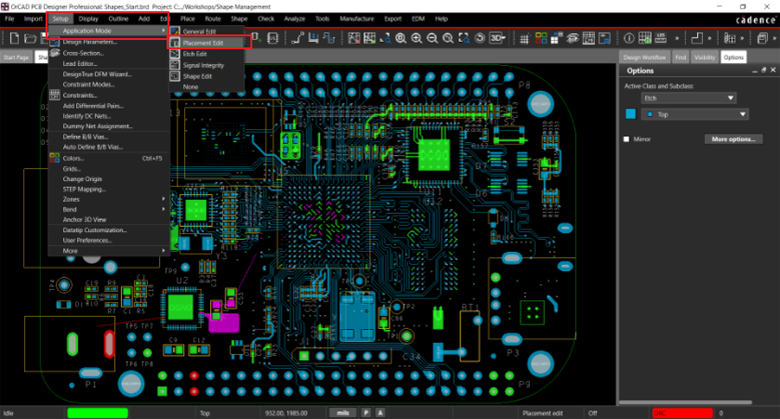Click the Refresh display icon
Image resolution: width=780 pixels, height=419 pixels.
click(x=480, y=38)
